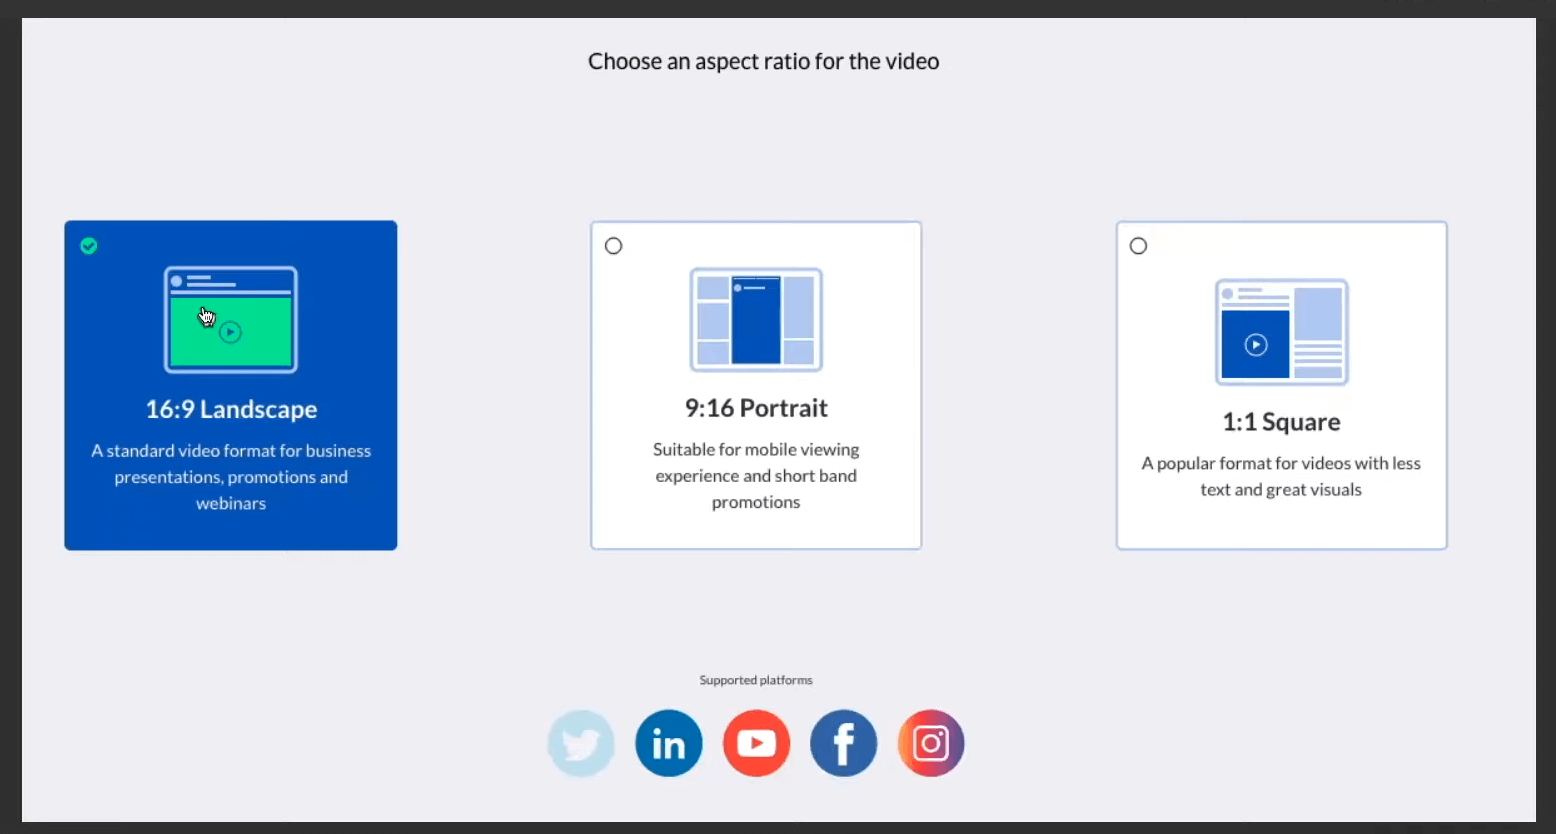The width and height of the screenshot is (1556, 834).
Task: Click the square description about less text
Action: [x=1282, y=476]
